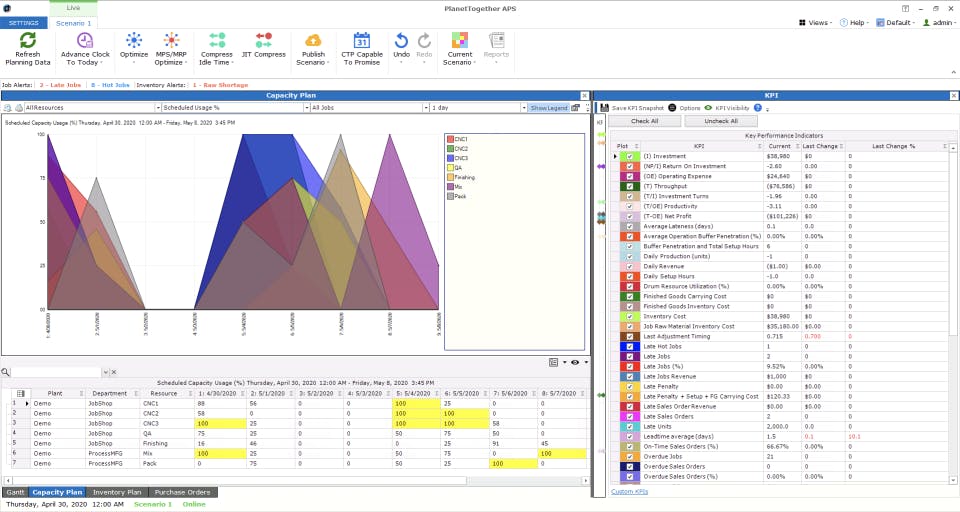Open the Custom KPIs link

(x=629, y=492)
